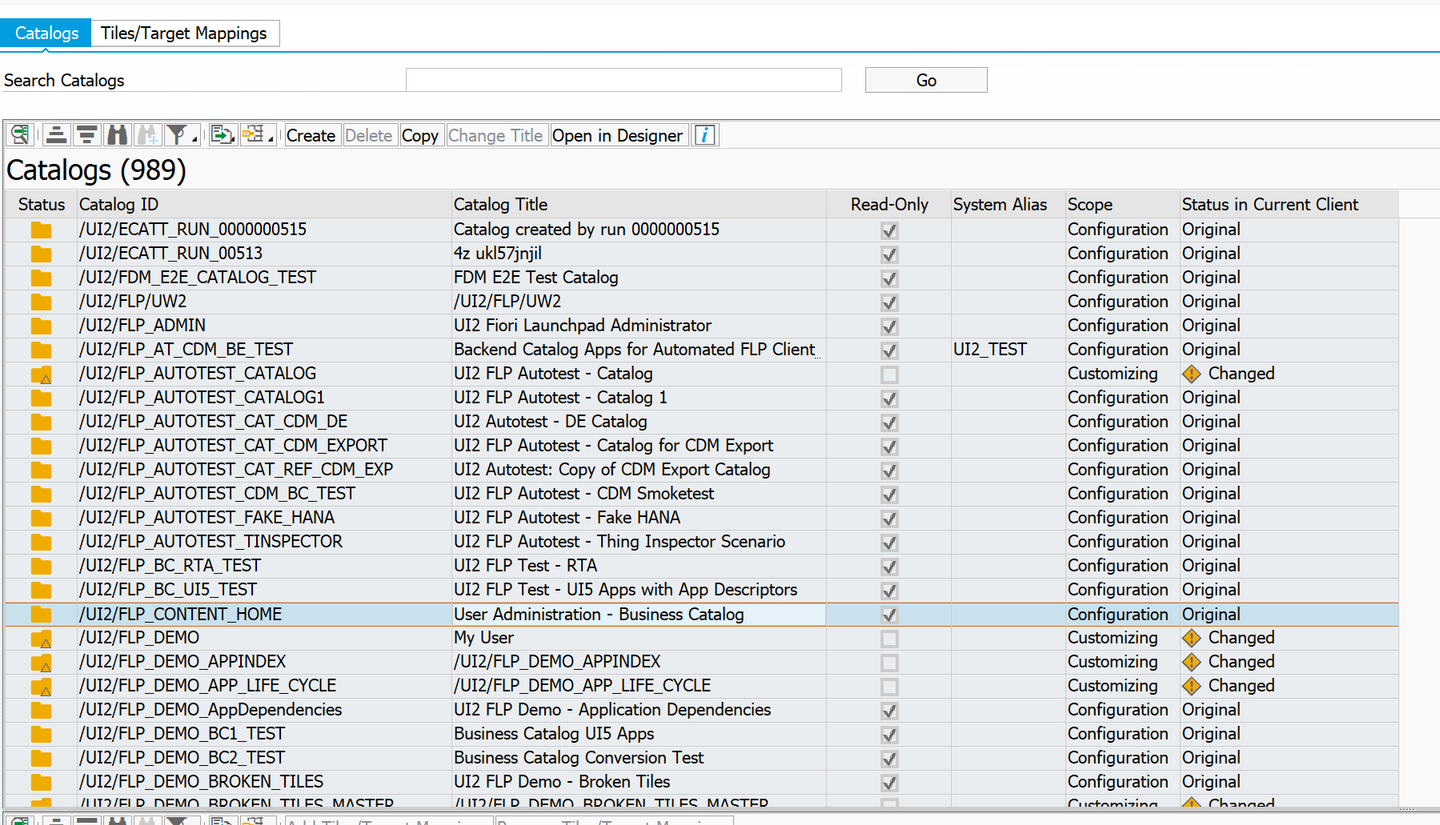Click the status icon of /UI2/FLP_DEMO_APP_LIFE_CYCLE row

41,686
